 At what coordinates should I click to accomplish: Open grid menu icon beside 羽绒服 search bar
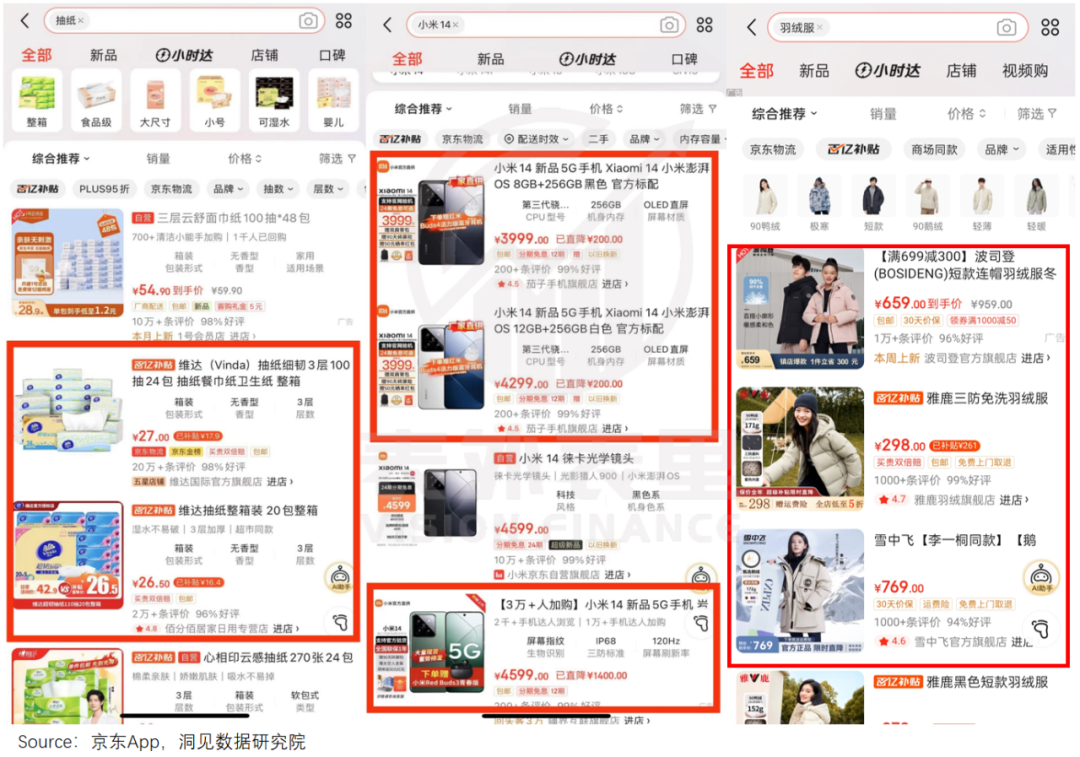pyautogui.click(x=1050, y=28)
